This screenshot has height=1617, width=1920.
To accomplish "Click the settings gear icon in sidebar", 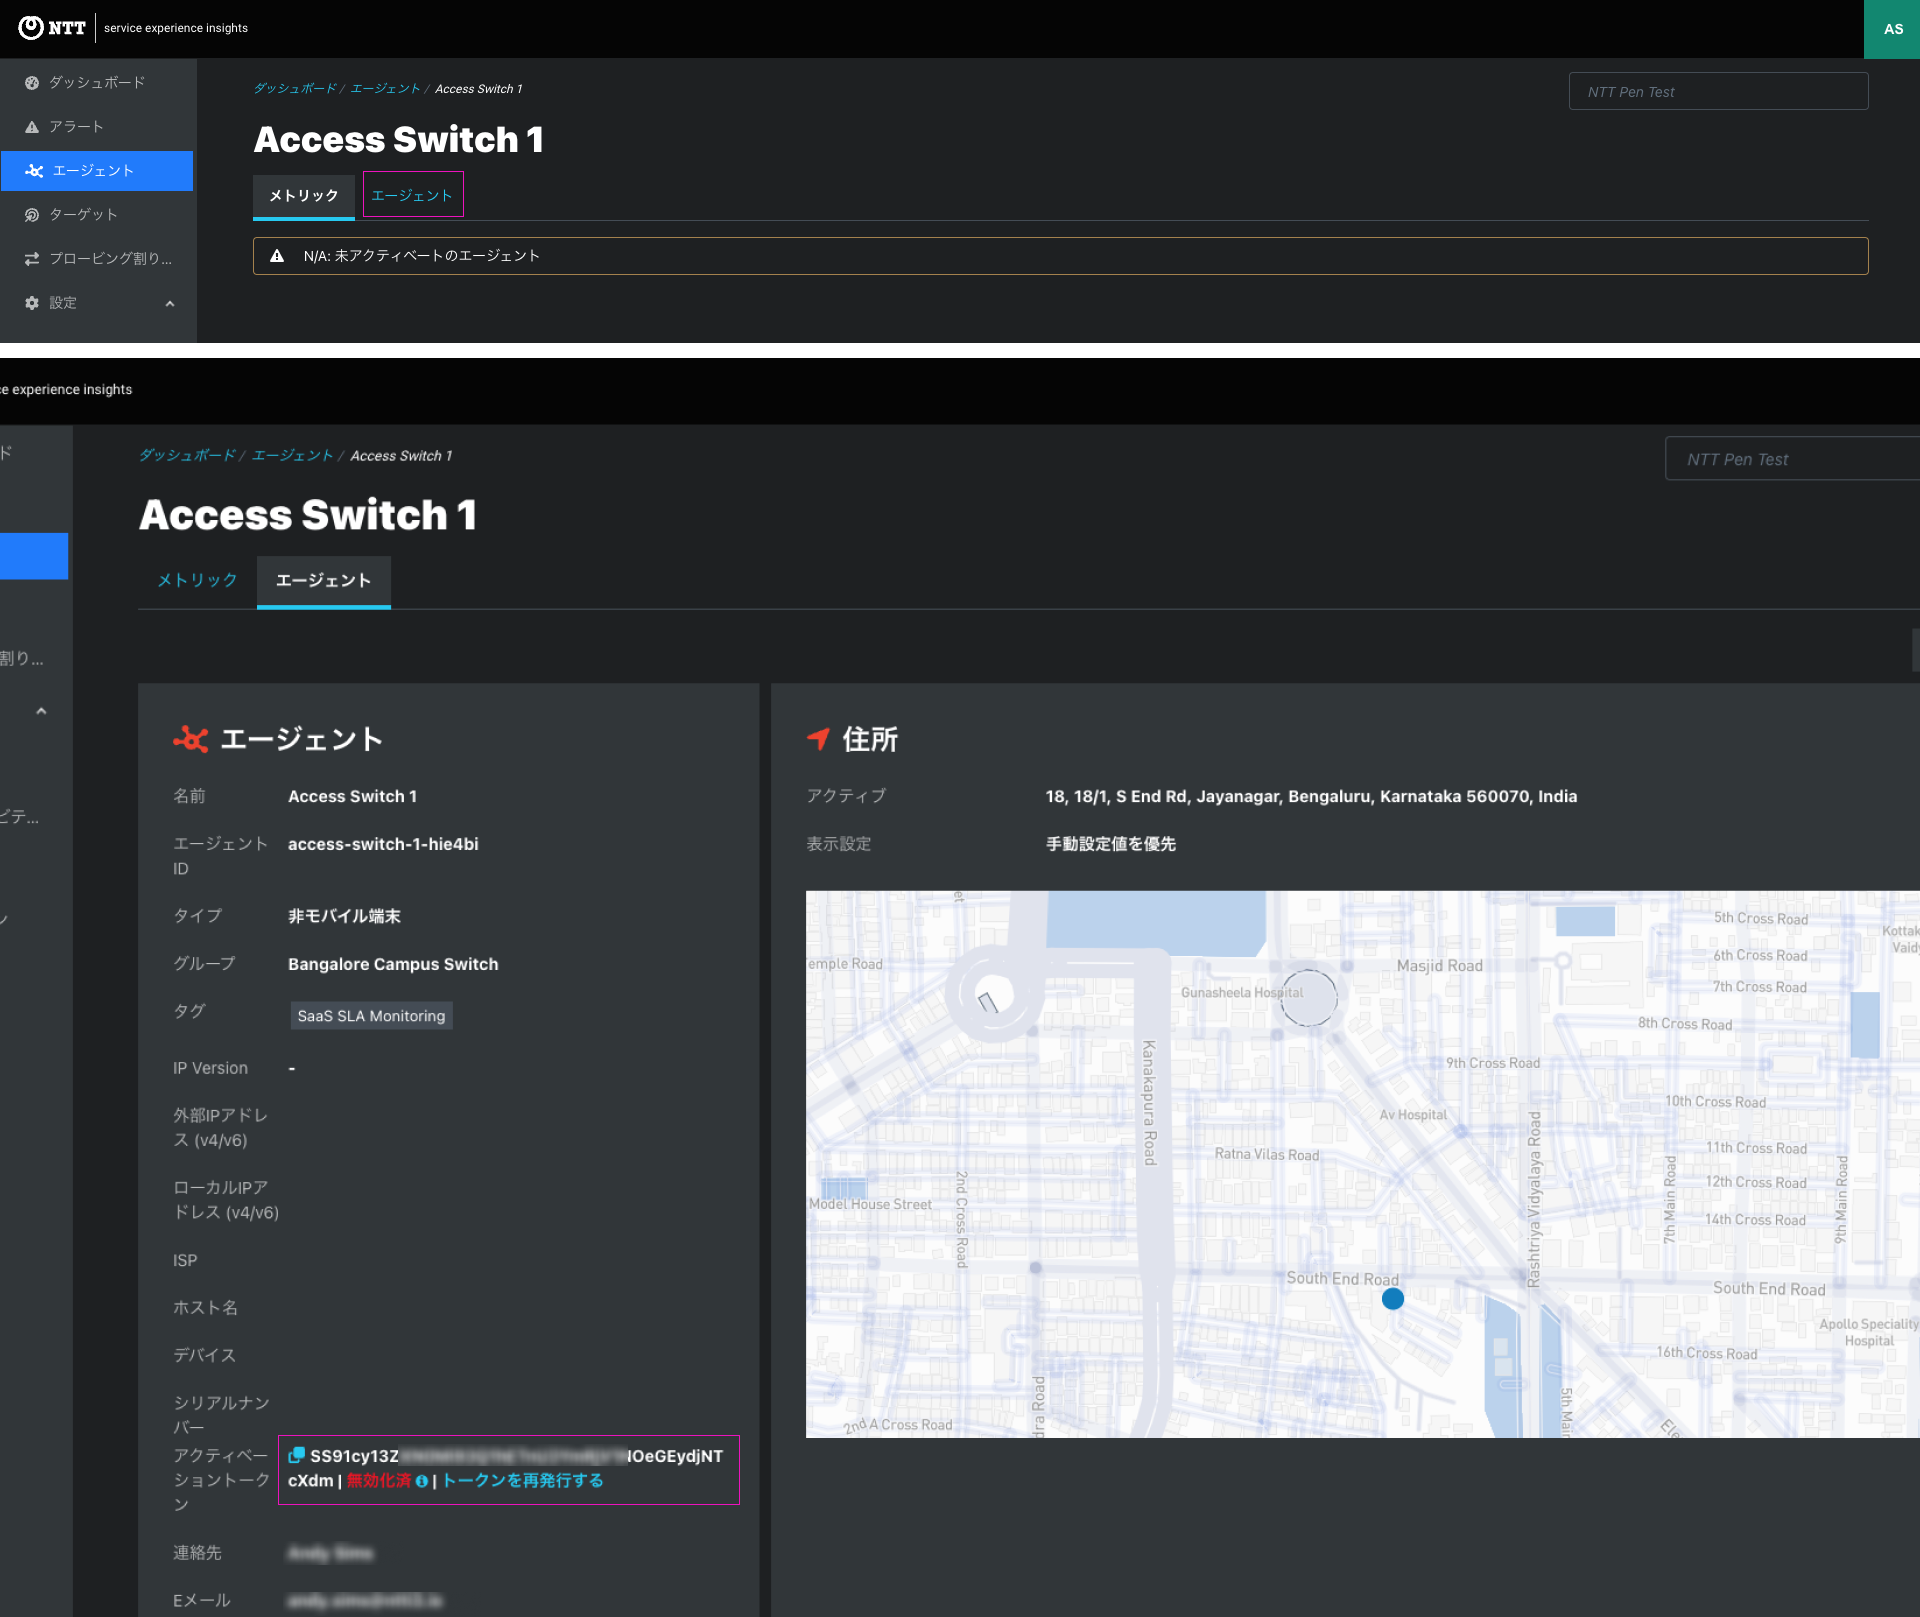I will tap(32, 303).
